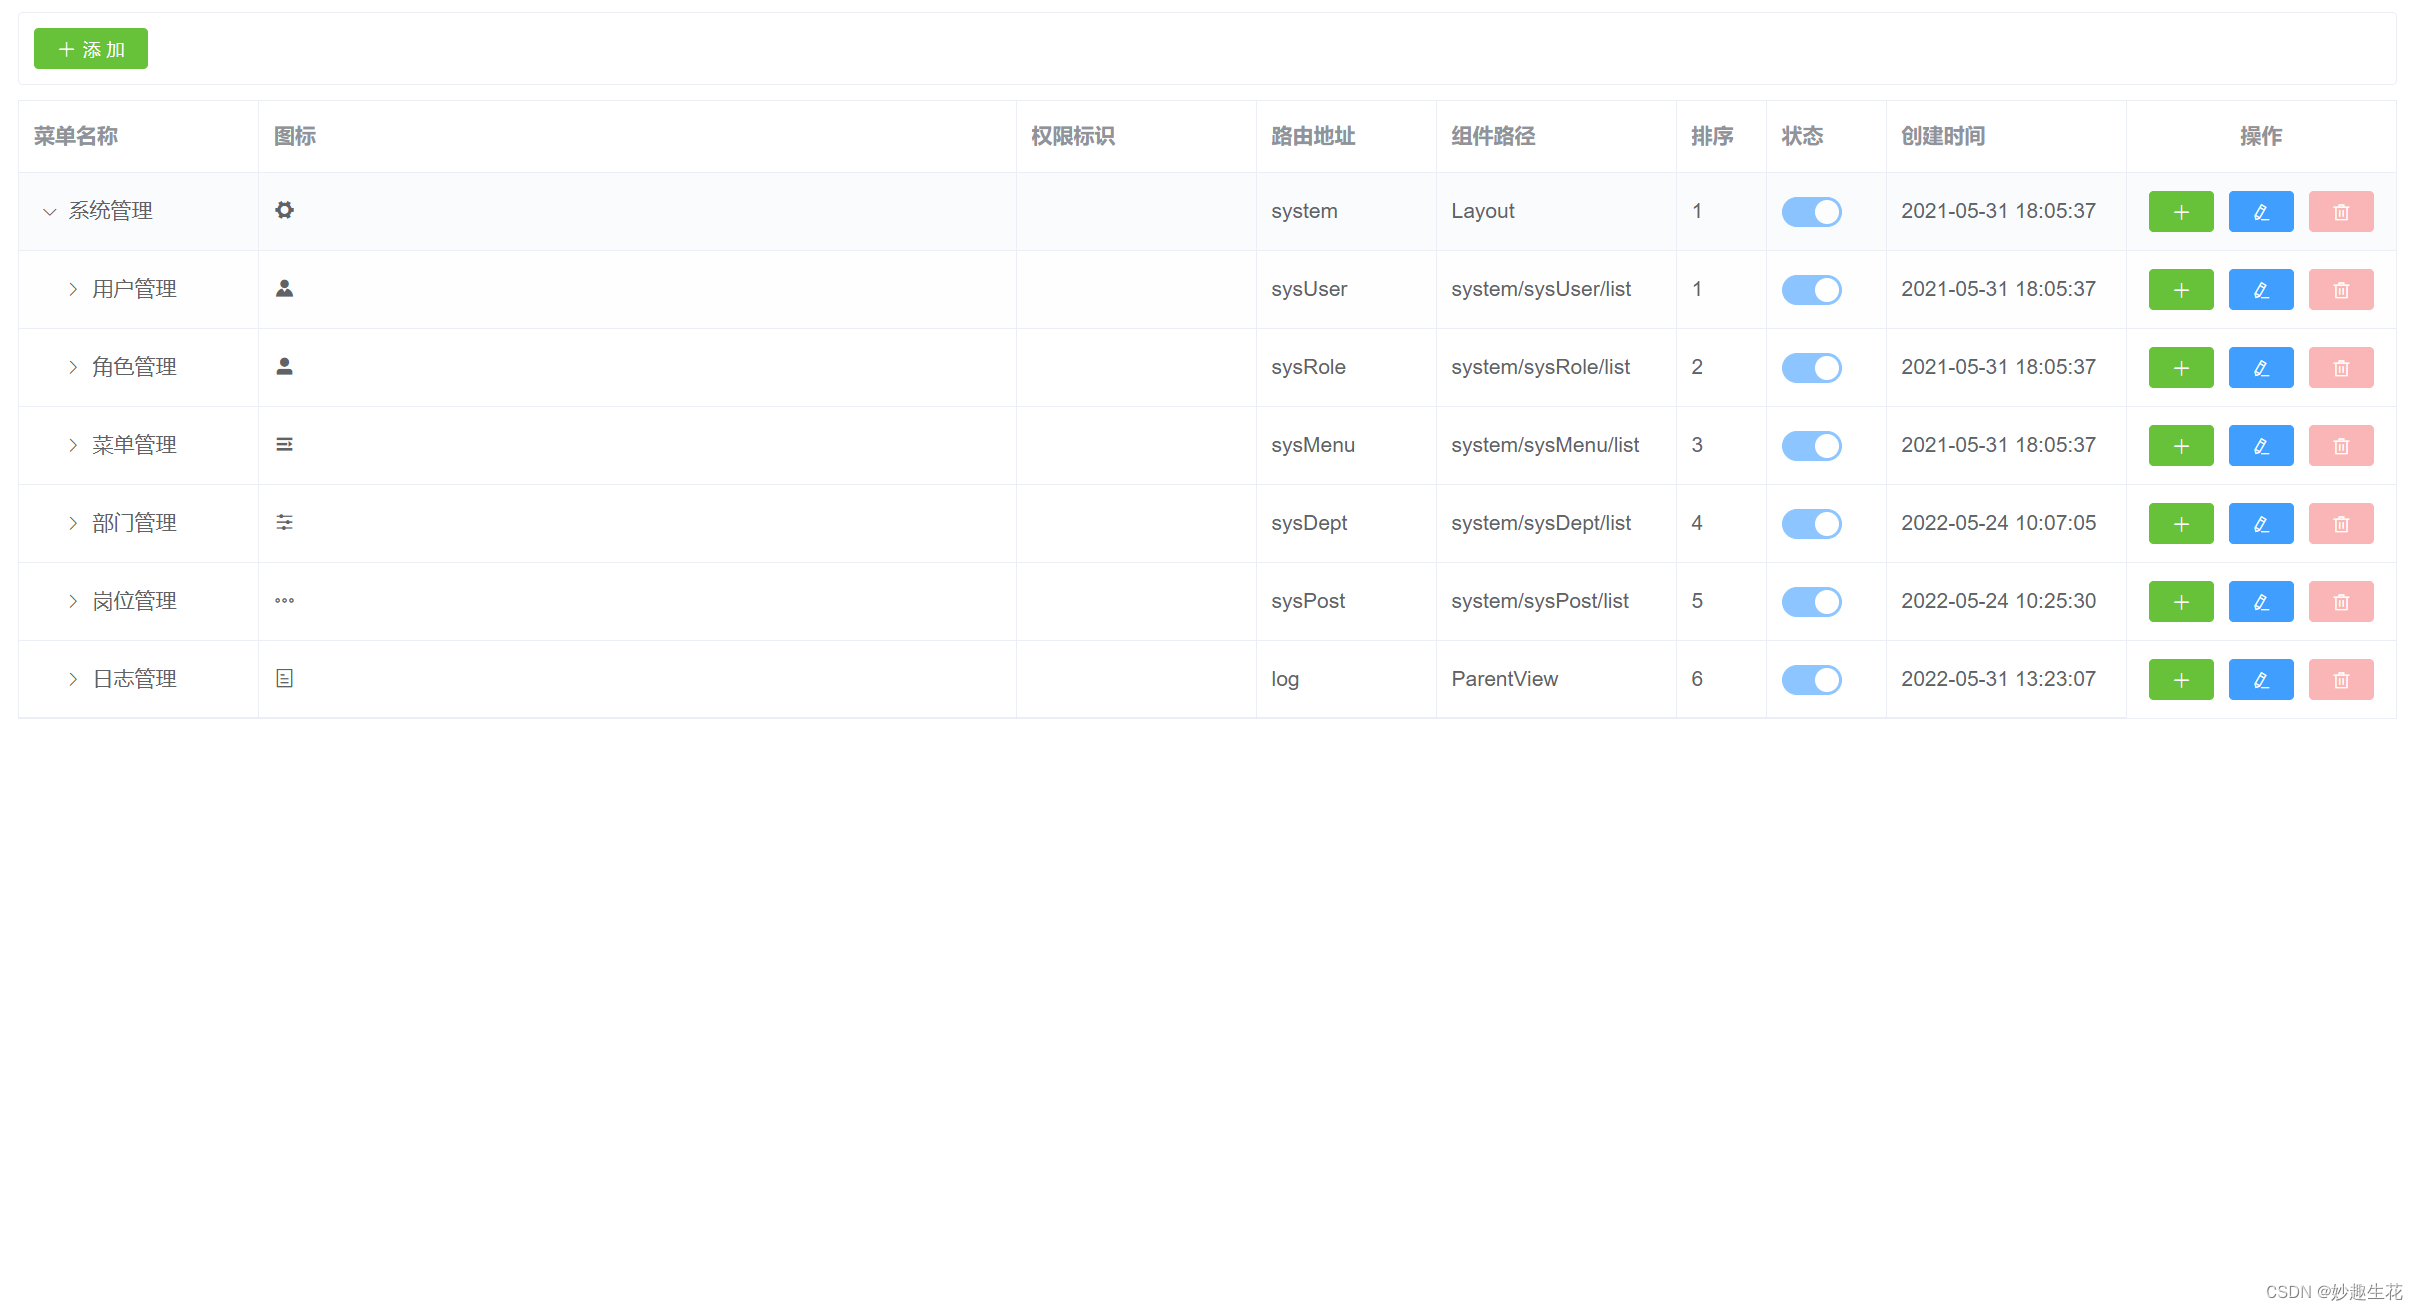Add submenu under 部门管理 with green plus
Viewport: 2418px width, 1310px height.
2181,524
